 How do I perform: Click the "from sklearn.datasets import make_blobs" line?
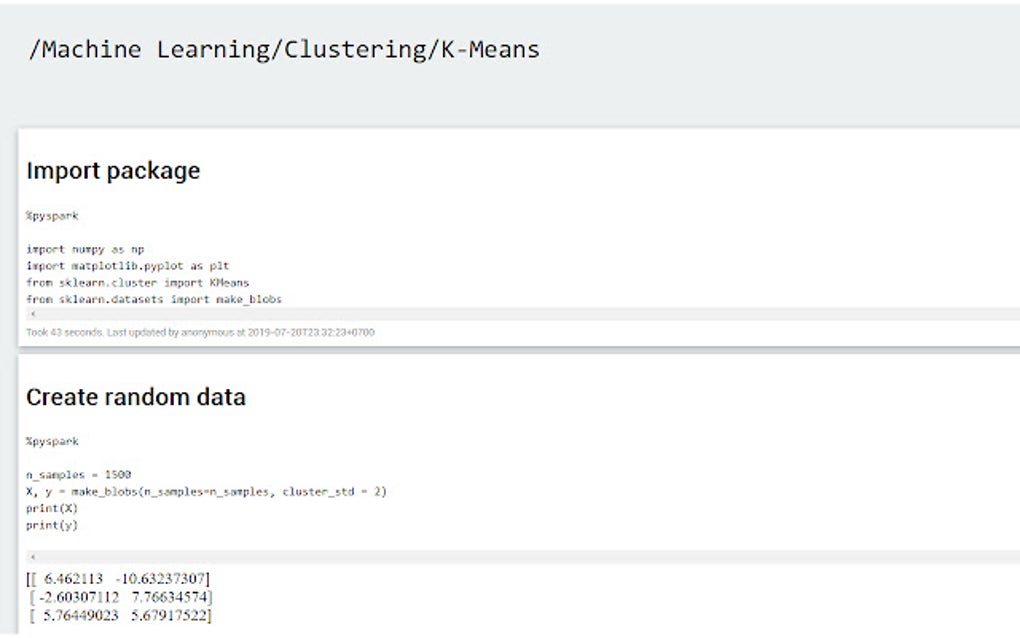click(154, 299)
